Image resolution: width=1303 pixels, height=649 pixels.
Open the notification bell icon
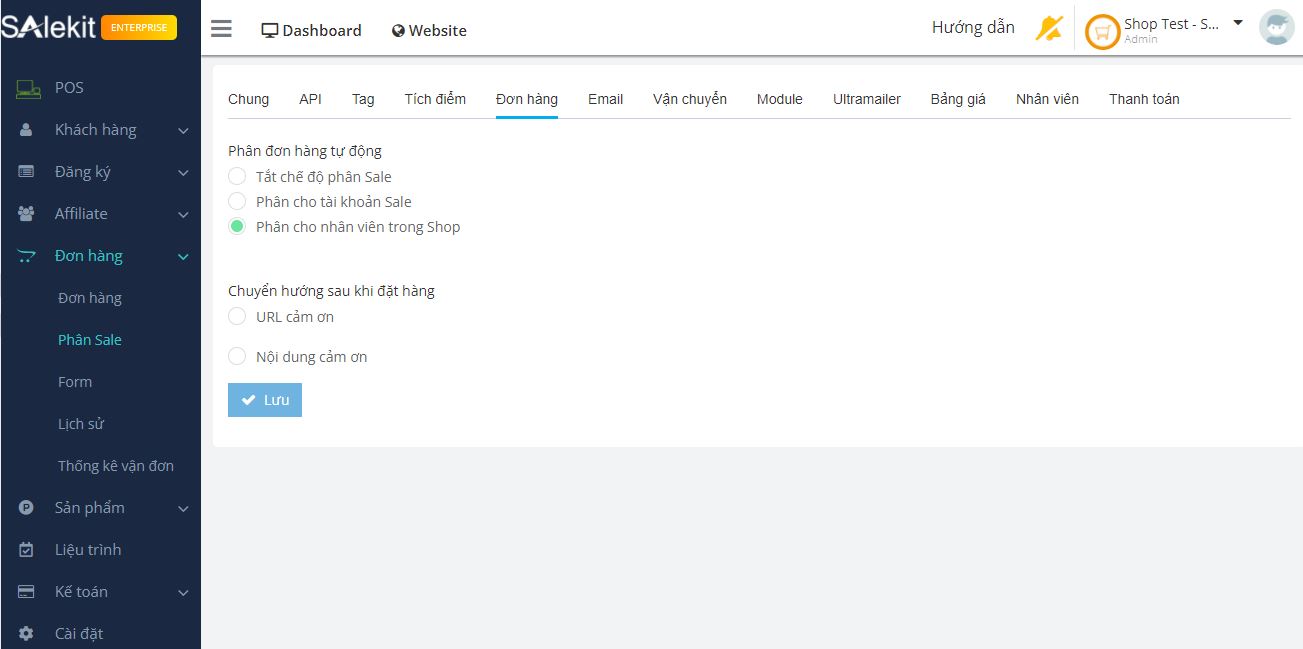tap(1049, 29)
